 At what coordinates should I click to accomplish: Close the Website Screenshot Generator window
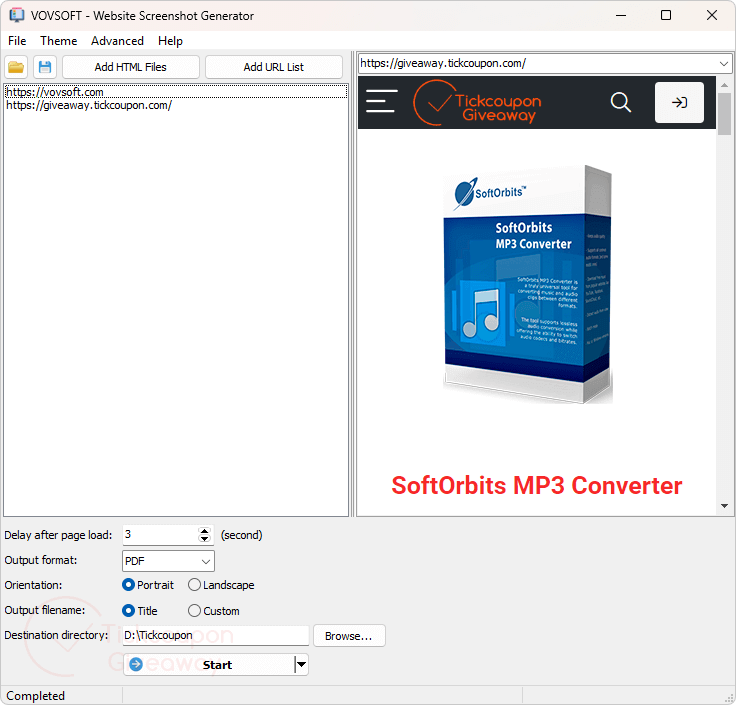[x=712, y=15]
